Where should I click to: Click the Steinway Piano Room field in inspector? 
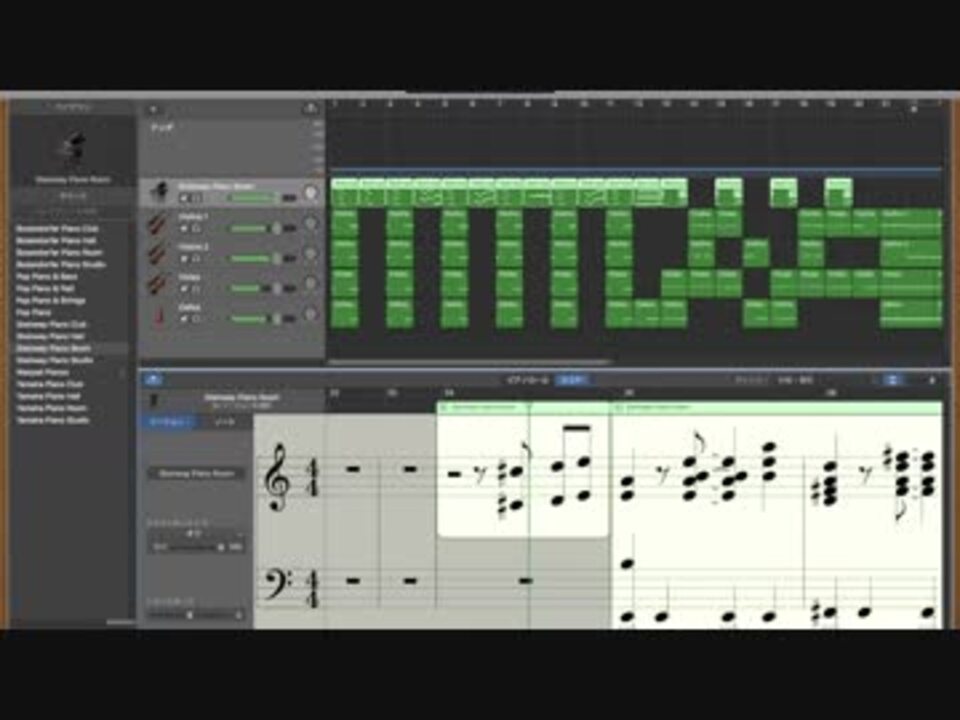pos(197,474)
